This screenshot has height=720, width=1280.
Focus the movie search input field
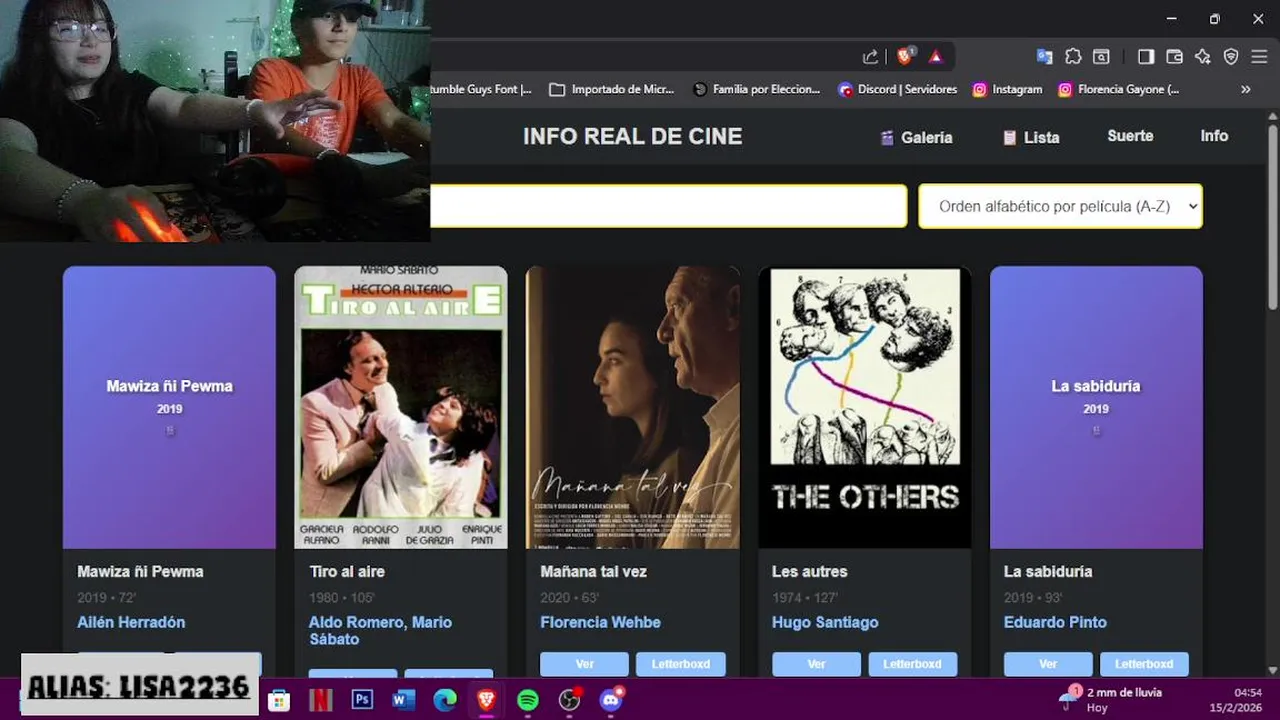click(668, 206)
